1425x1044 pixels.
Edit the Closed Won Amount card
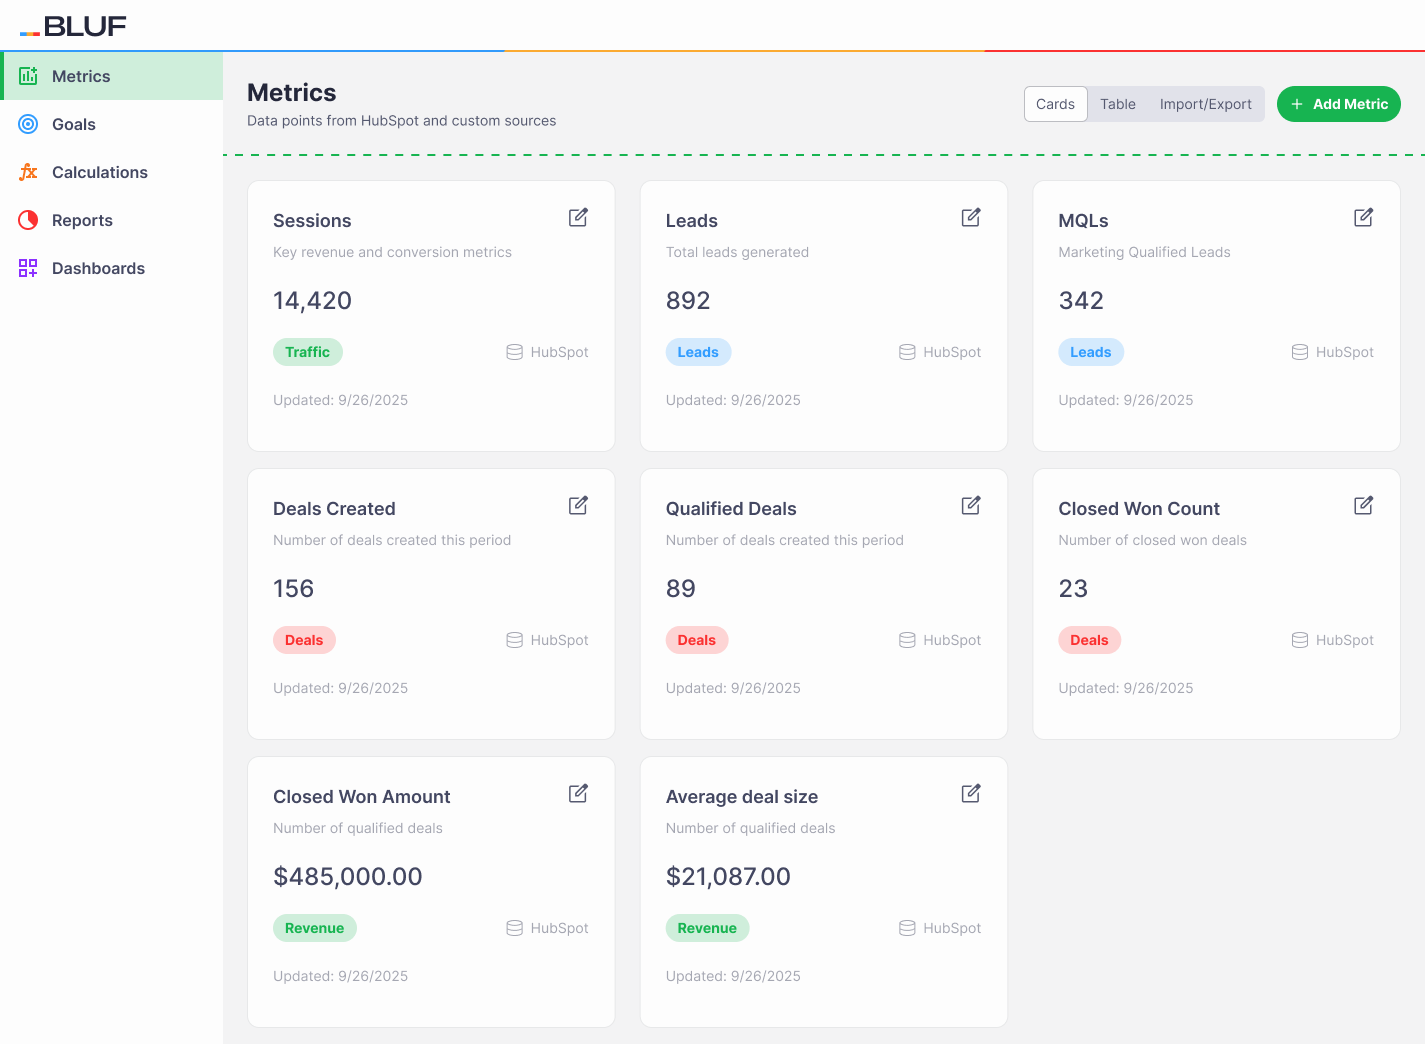[x=578, y=794]
